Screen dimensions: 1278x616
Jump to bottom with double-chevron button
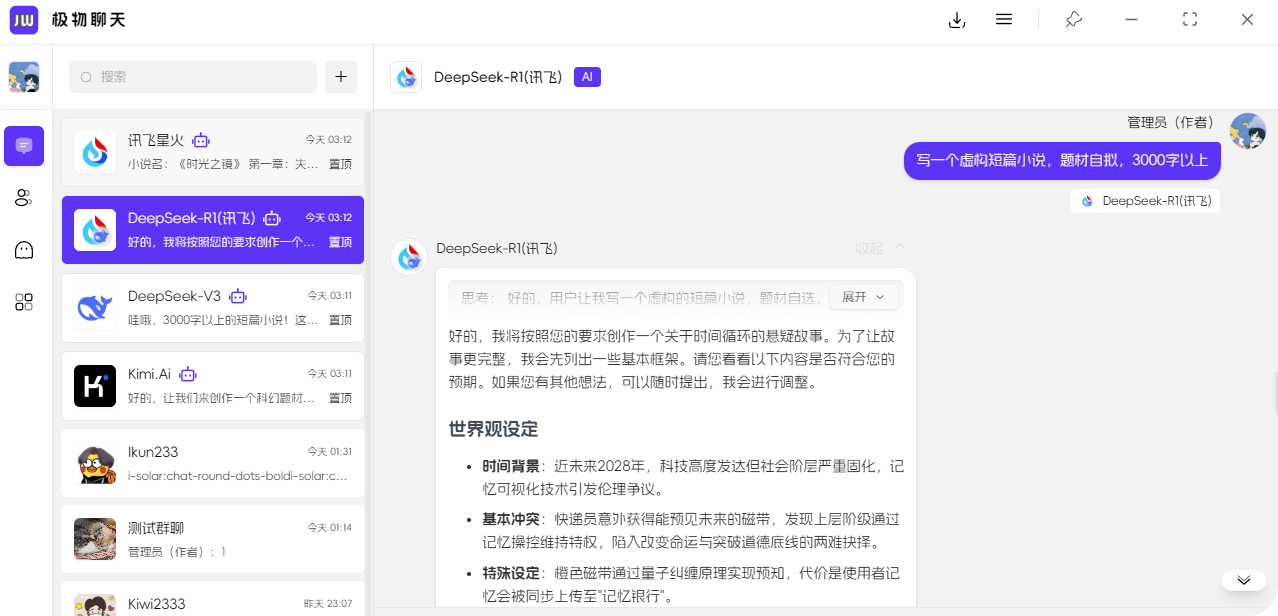point(1244,580)
